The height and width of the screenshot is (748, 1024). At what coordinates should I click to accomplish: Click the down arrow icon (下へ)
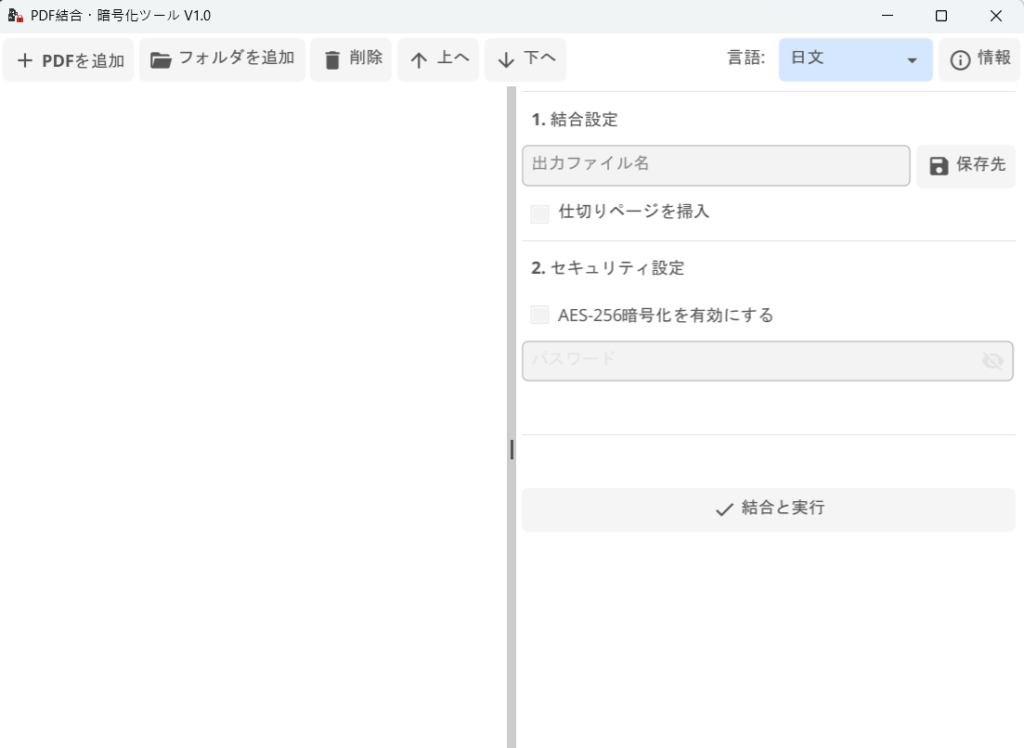506,60
